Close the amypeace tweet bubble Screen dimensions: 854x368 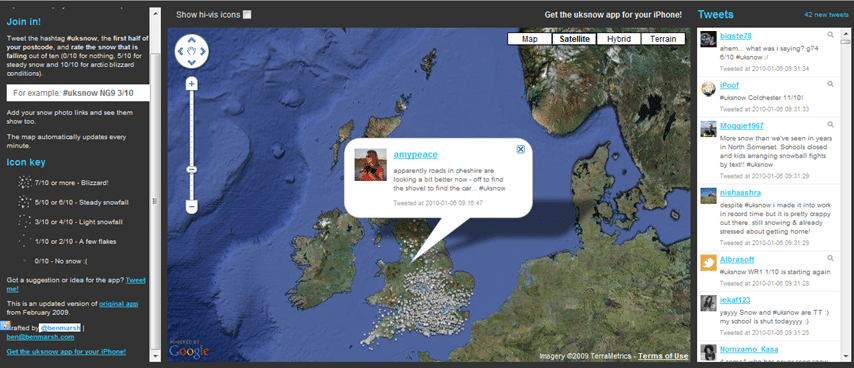pos(520,149)
